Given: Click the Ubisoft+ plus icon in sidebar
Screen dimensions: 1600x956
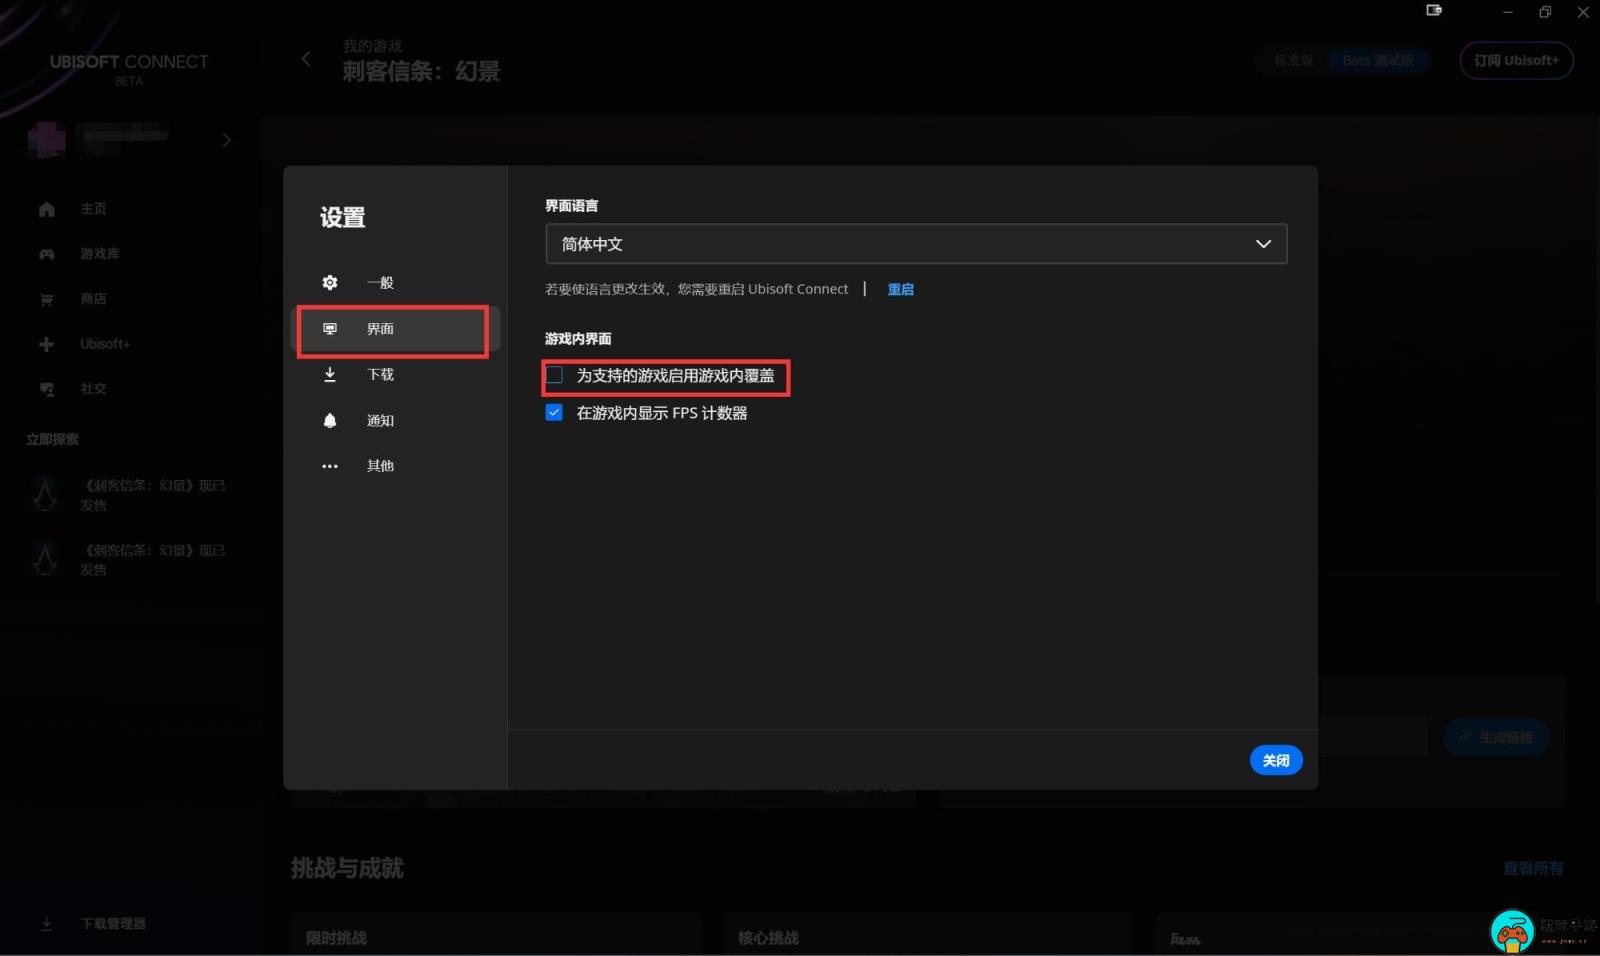Looking at the screenshot, I should click(x=47, y=344).
